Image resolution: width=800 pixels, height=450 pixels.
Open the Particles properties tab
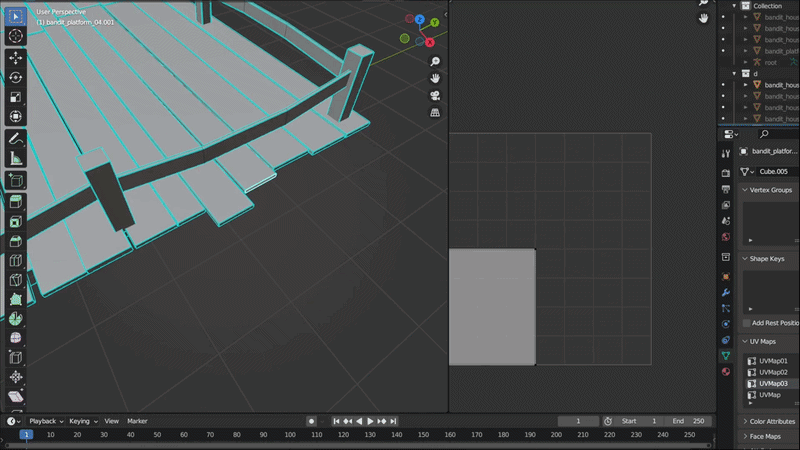pos(726,309)
